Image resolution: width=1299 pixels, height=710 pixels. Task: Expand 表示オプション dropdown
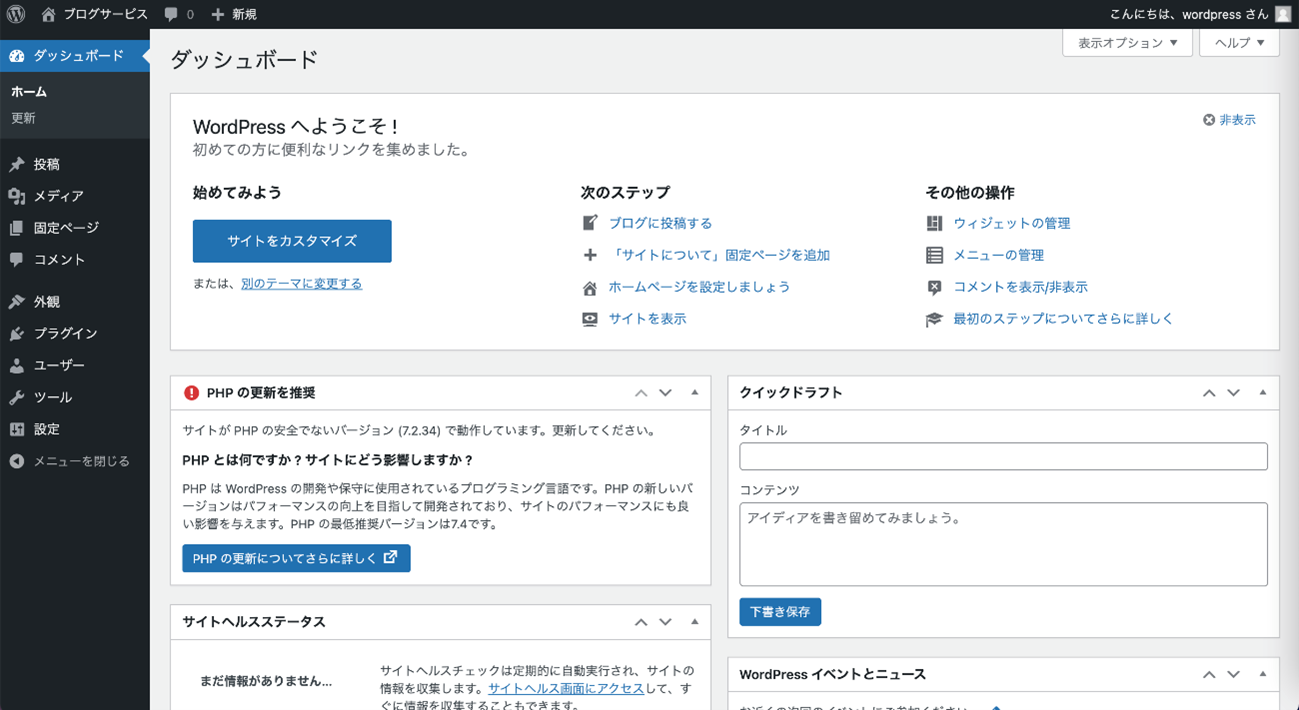[x=1127, y=43]
